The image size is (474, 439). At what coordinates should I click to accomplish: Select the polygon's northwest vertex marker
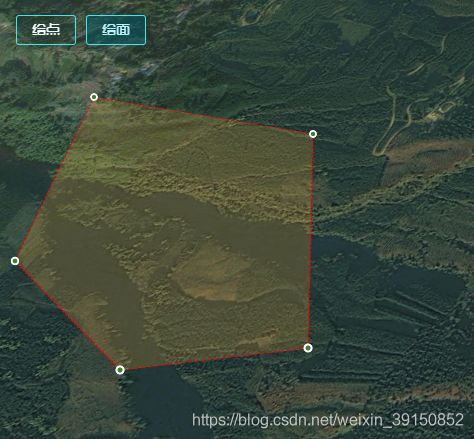coord(94,97)
